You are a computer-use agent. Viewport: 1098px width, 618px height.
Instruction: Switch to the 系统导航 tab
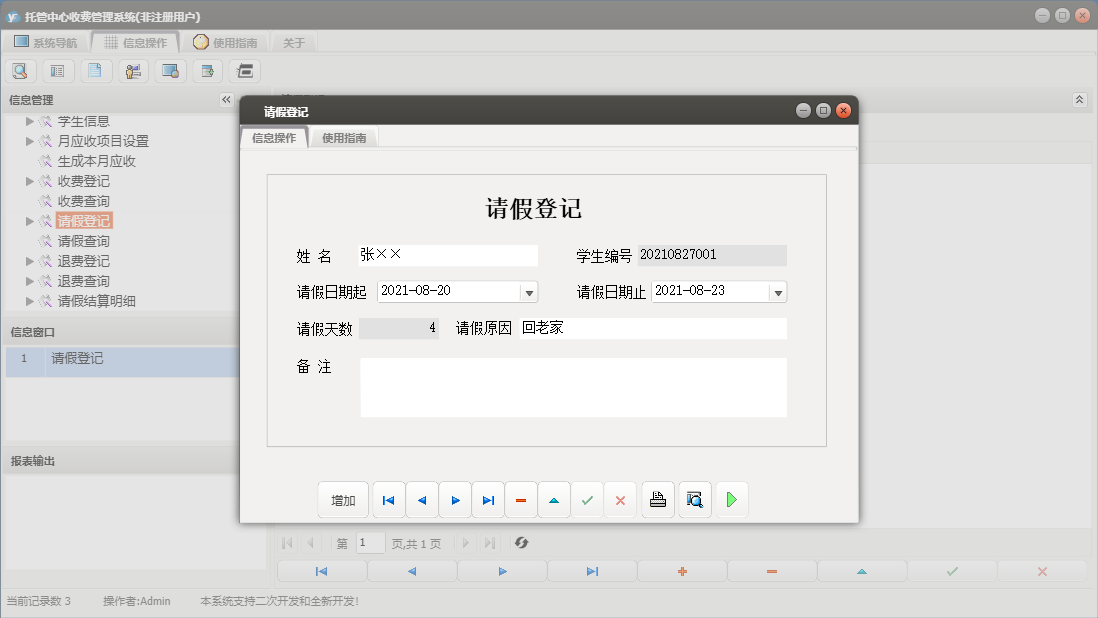[x=55, y=42]
